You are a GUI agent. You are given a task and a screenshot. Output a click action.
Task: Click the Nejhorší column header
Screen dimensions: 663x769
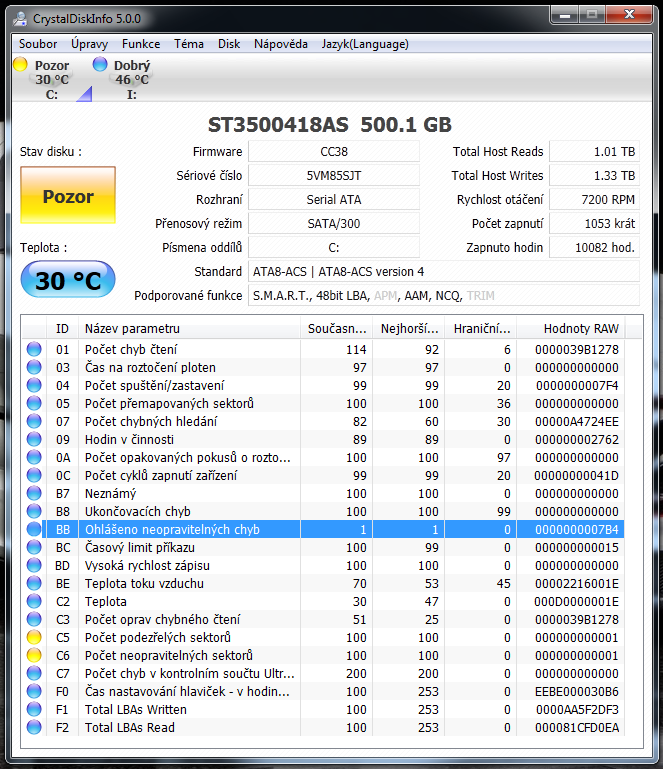408,329
